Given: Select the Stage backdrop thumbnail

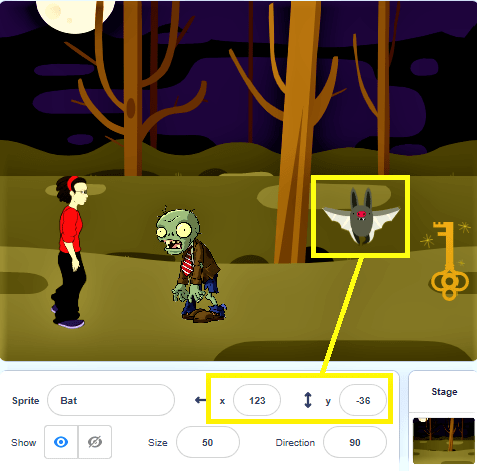Looking at the screenshot, I should (444, 440).
